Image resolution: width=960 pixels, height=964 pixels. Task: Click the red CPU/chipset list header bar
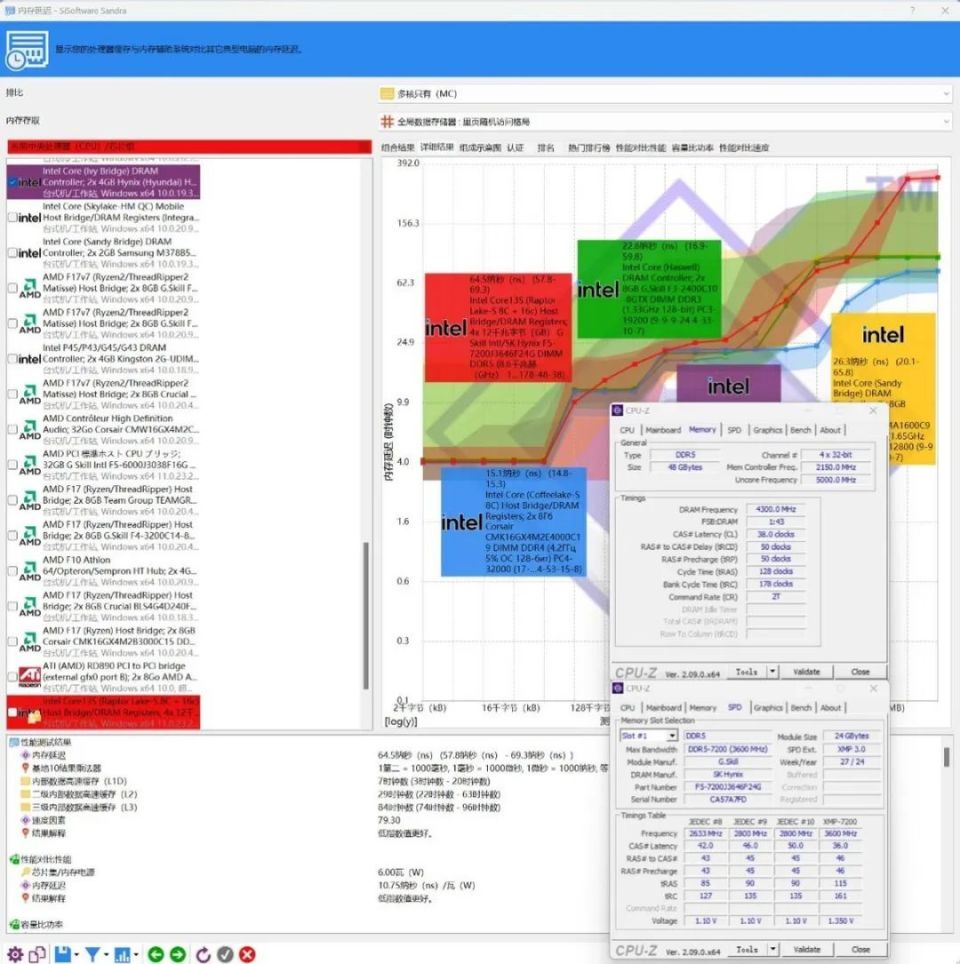[x=189, y=146]
